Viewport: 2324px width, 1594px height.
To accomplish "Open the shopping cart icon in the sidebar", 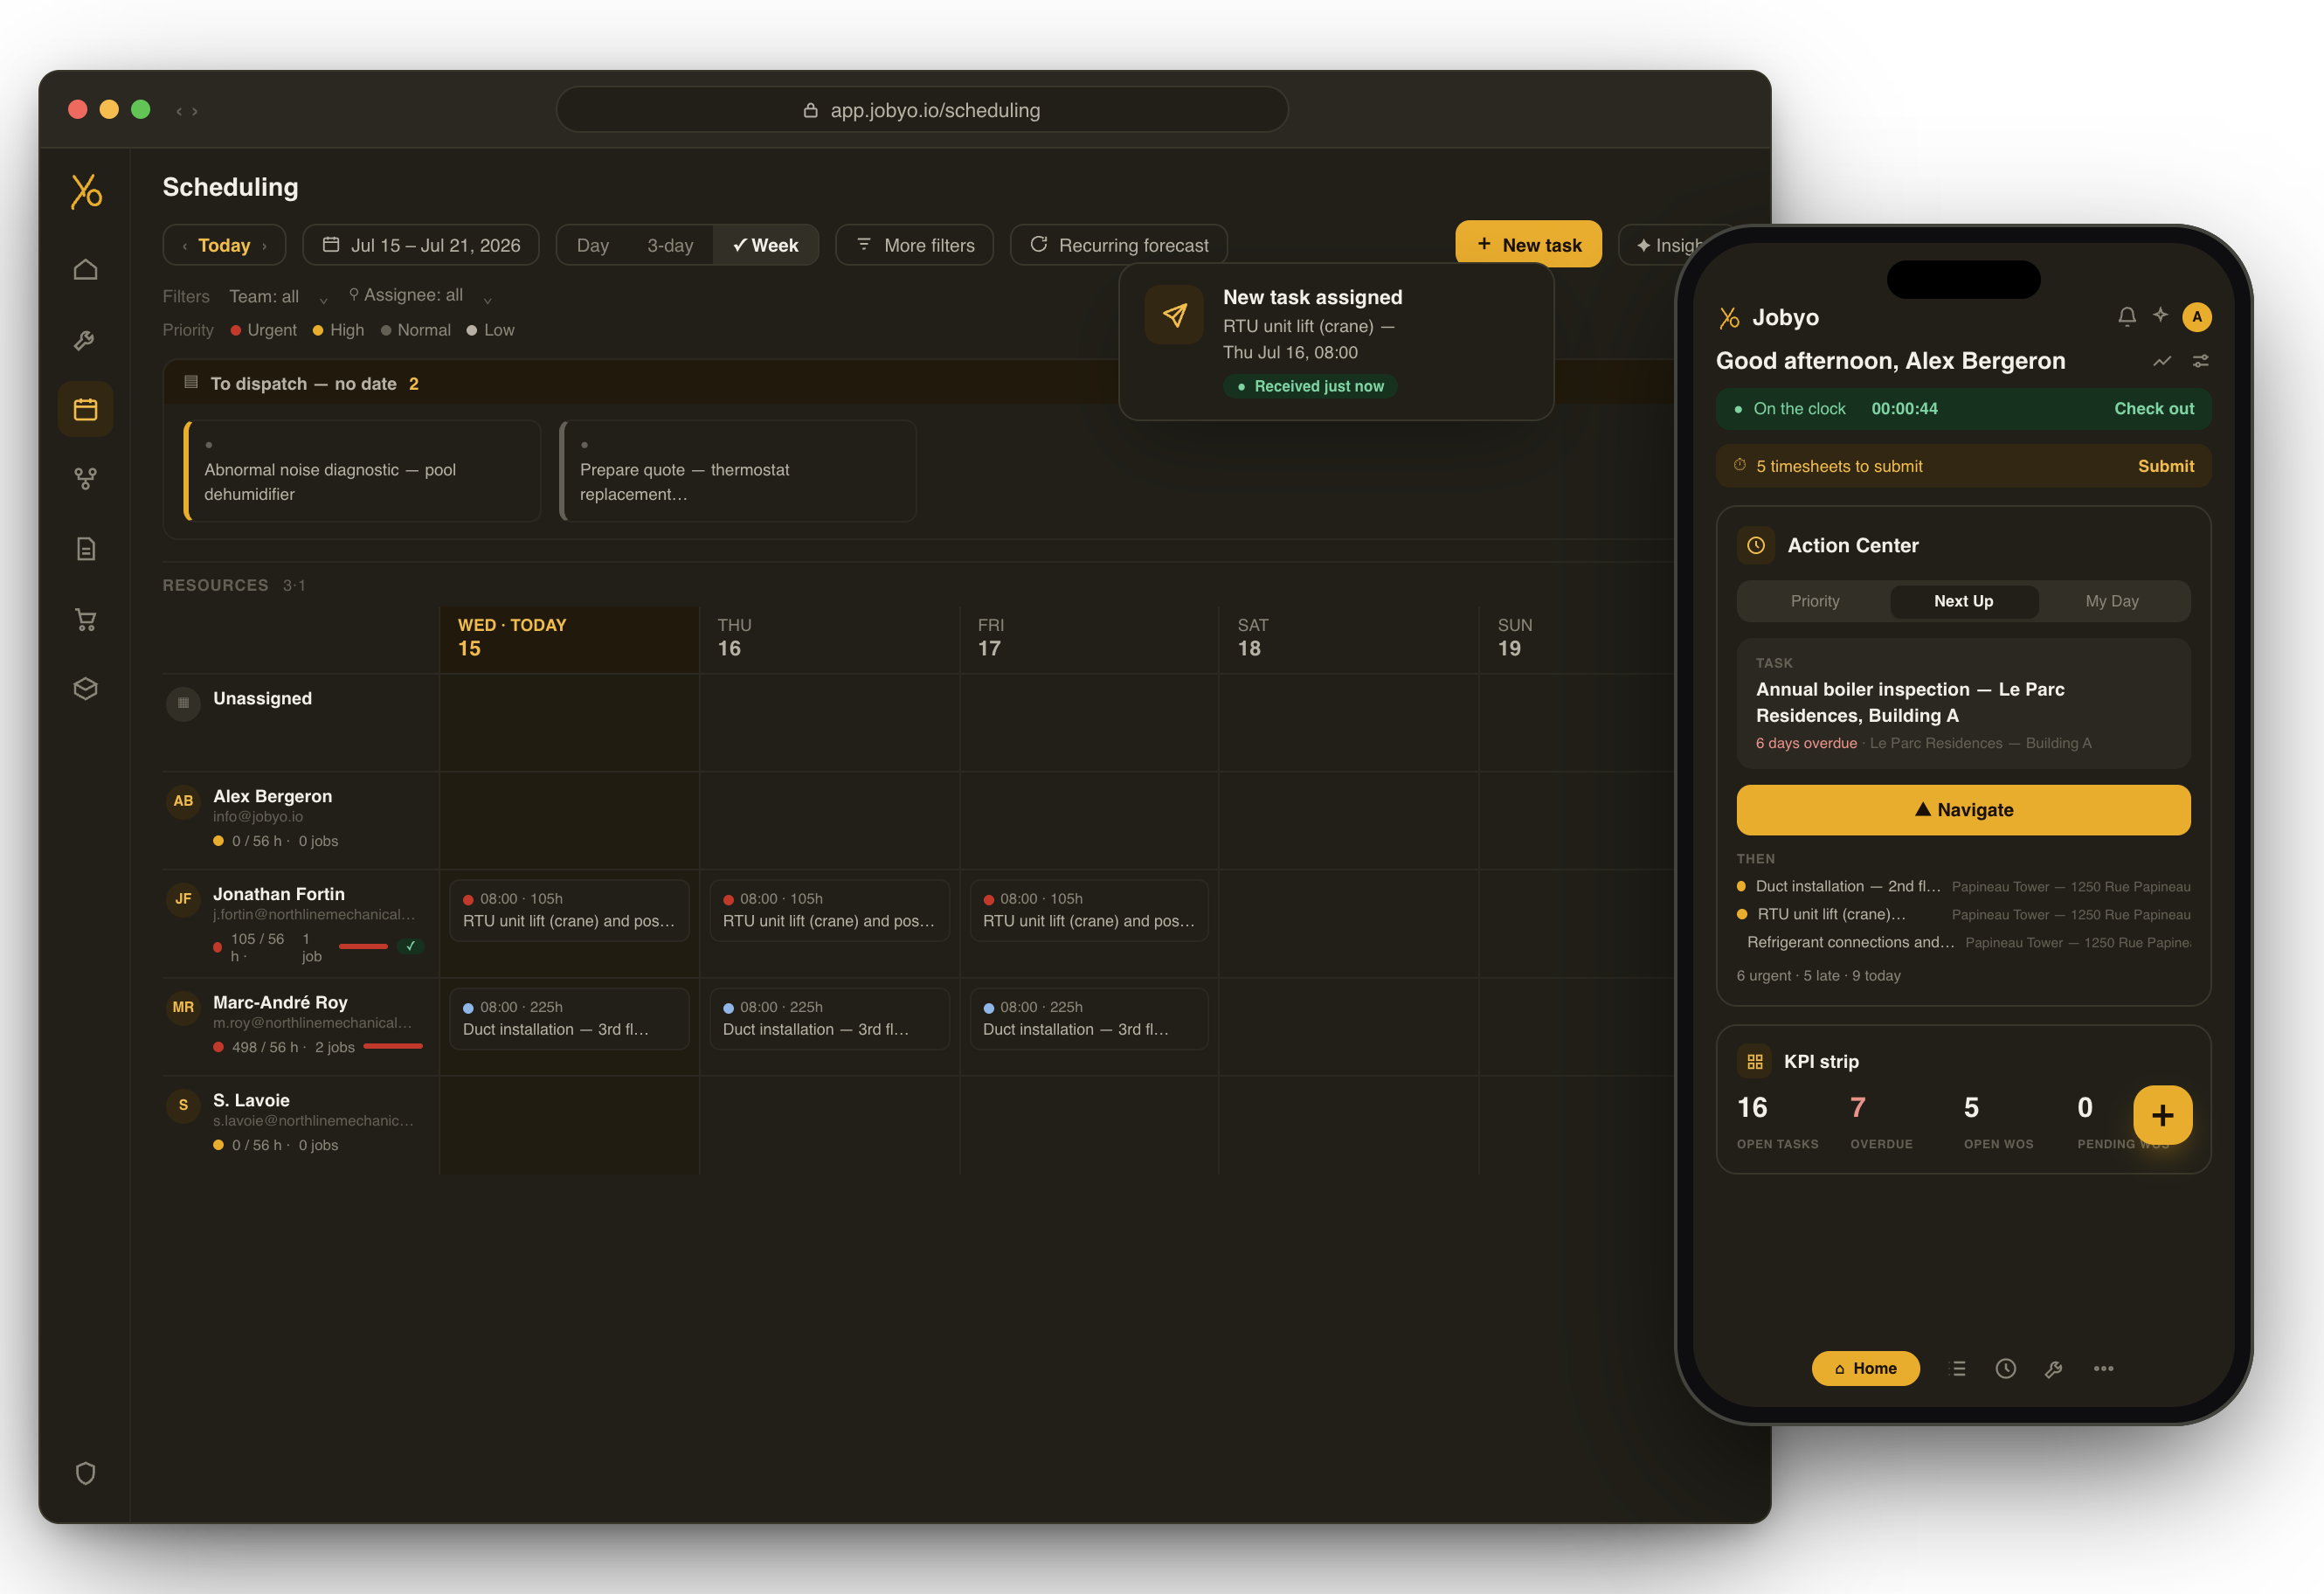I will (85, 619).
